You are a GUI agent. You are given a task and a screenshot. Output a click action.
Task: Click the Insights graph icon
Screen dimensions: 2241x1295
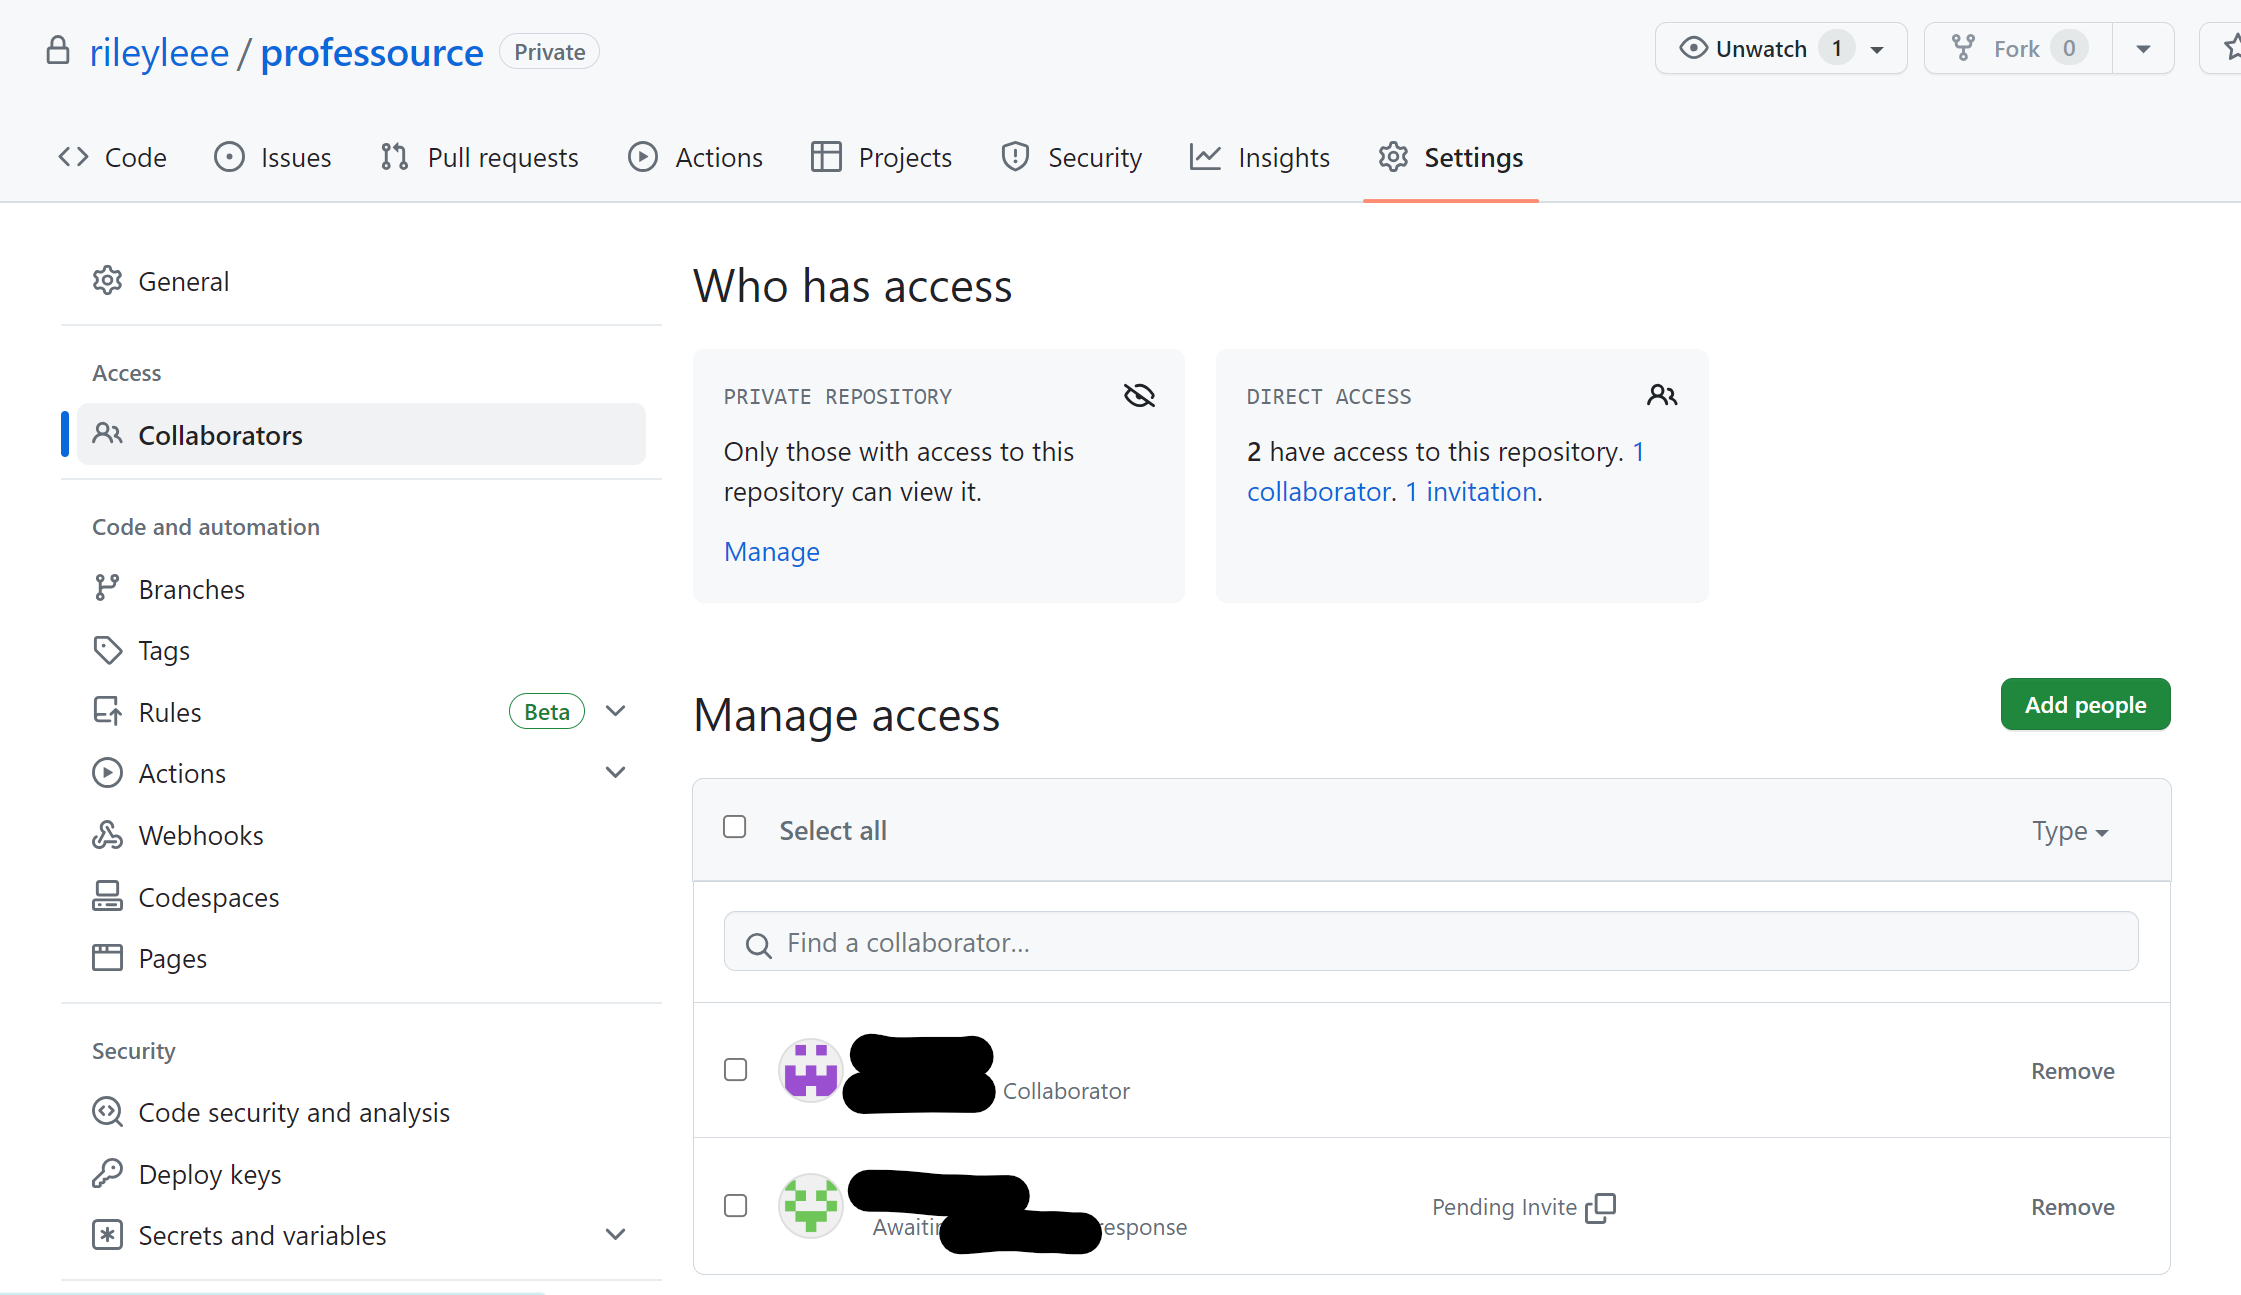tap(1205, 157)
